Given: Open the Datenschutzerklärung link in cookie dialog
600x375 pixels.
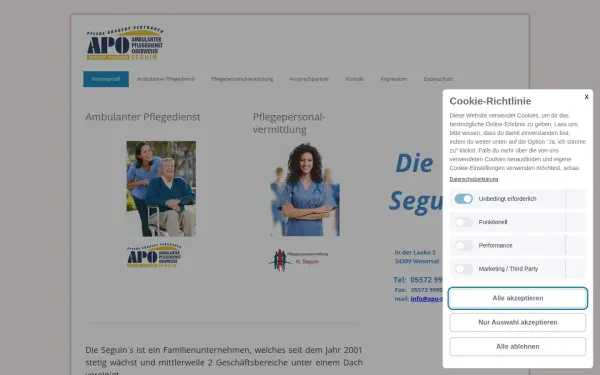Looking at the screenshot, I should (x=474, y=179).
